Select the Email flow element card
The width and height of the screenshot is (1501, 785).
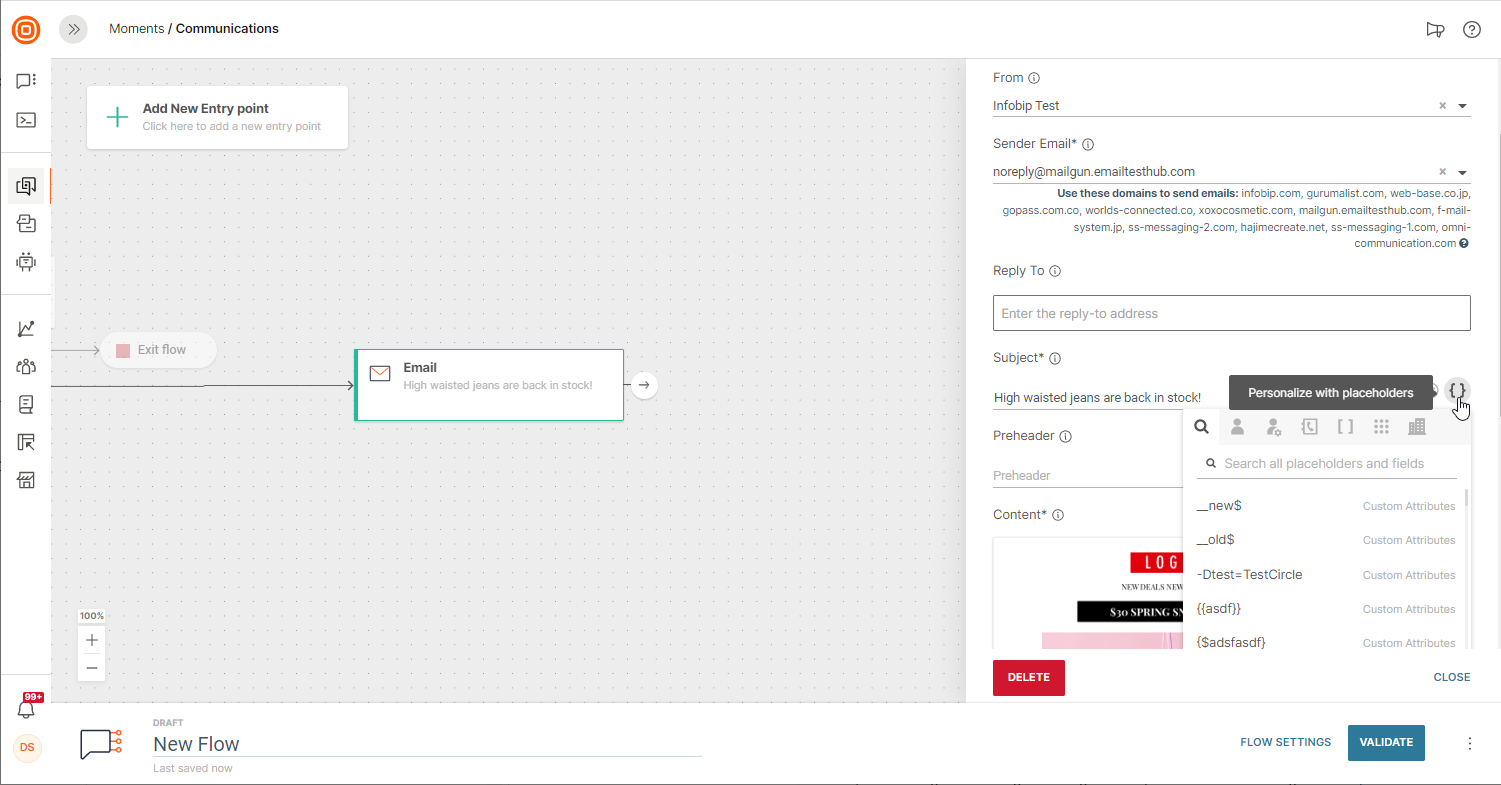coord(489,385)
